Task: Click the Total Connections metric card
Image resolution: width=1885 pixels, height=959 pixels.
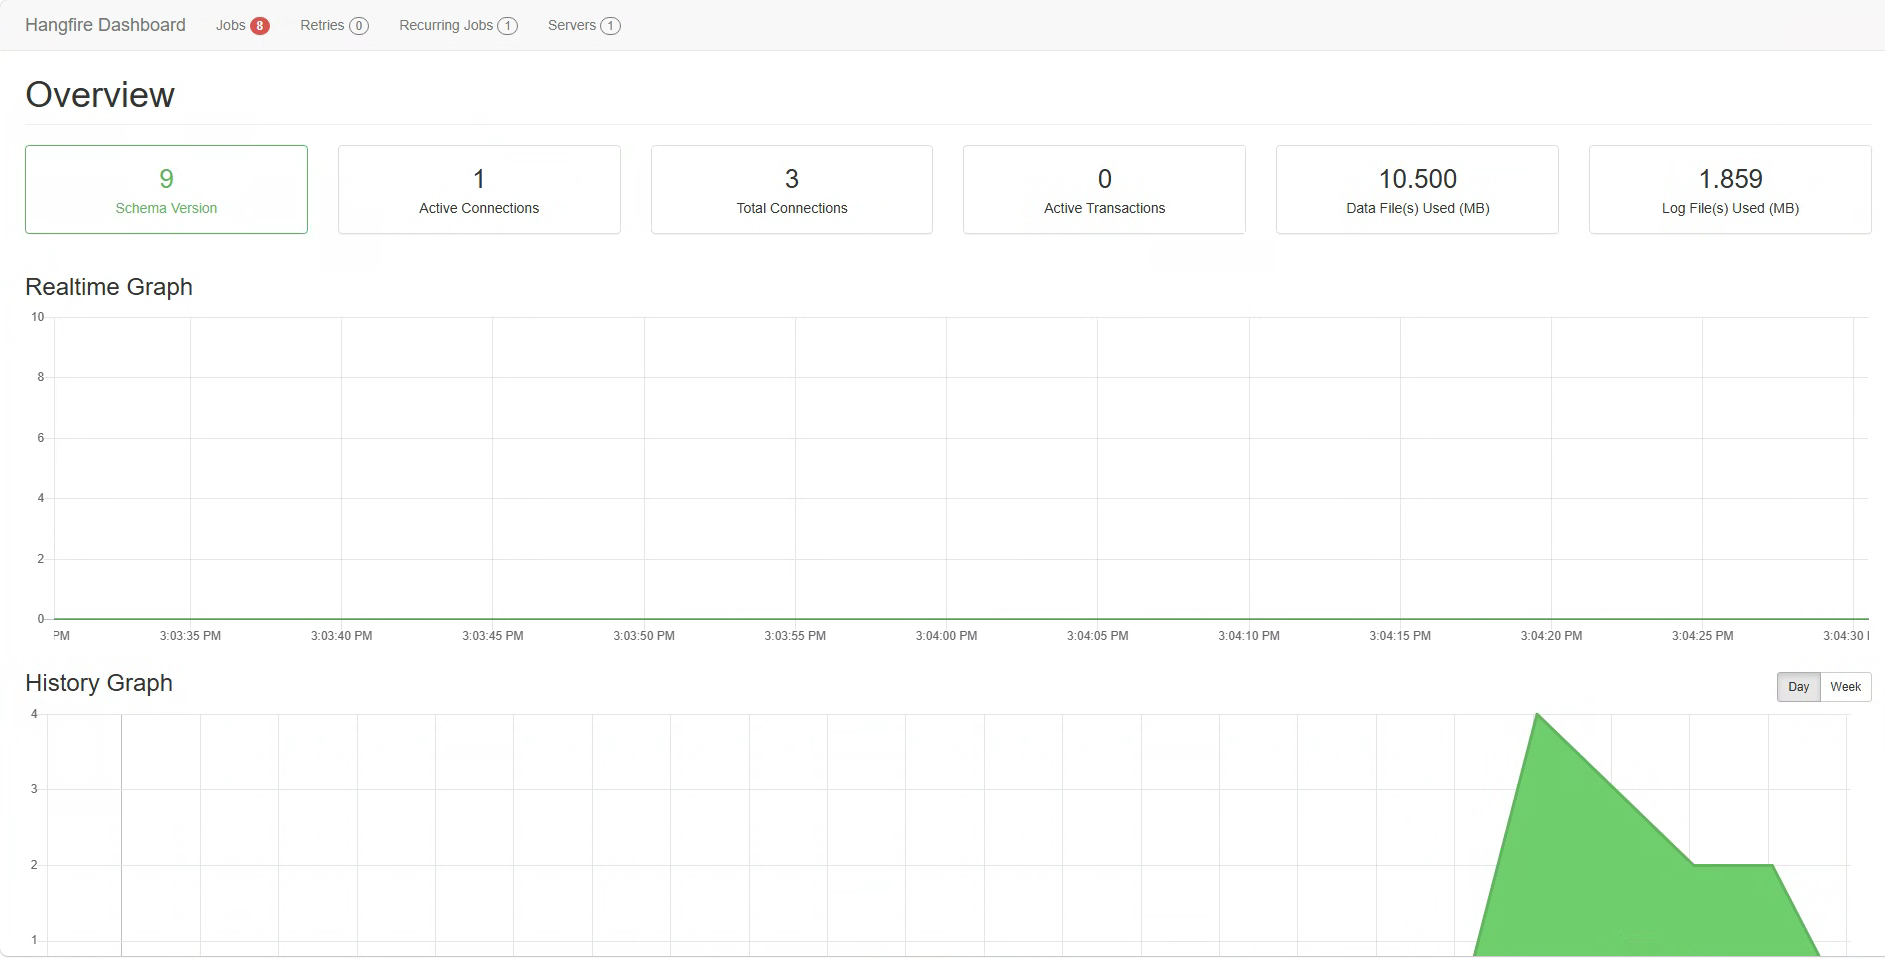Action: coord(792,190)
